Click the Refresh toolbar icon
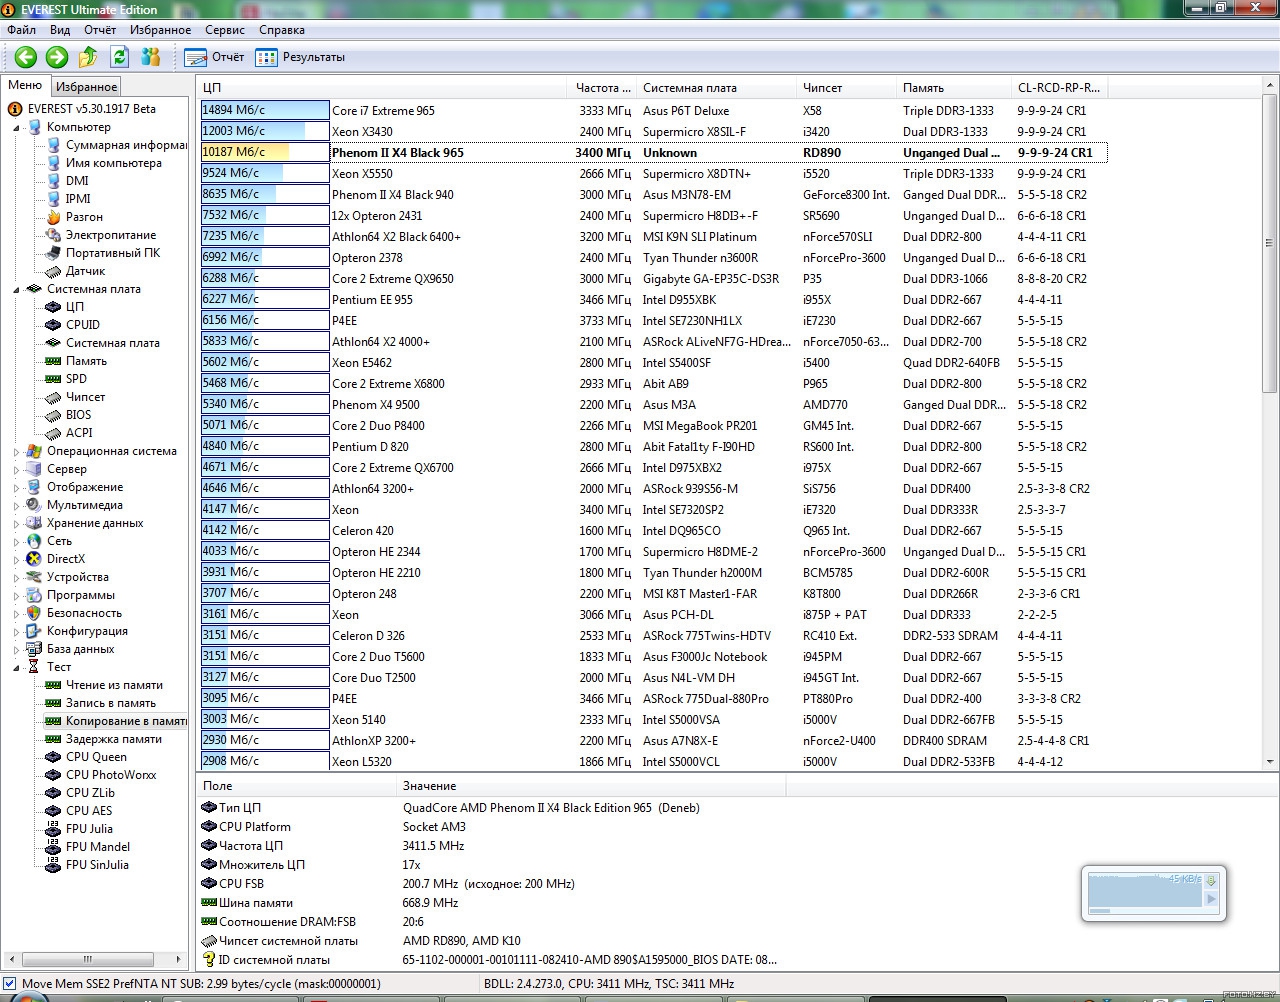Viewport: 1280px width, 1002px height. [x=120, y=57]
